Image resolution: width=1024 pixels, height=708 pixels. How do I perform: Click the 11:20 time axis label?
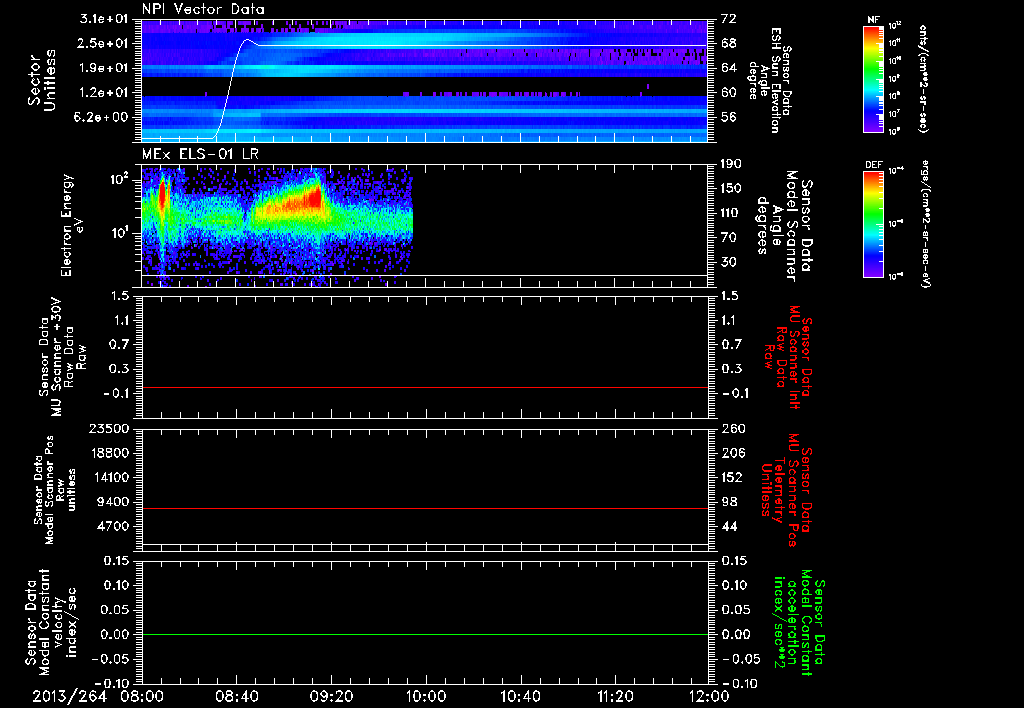tap(615, 696)
